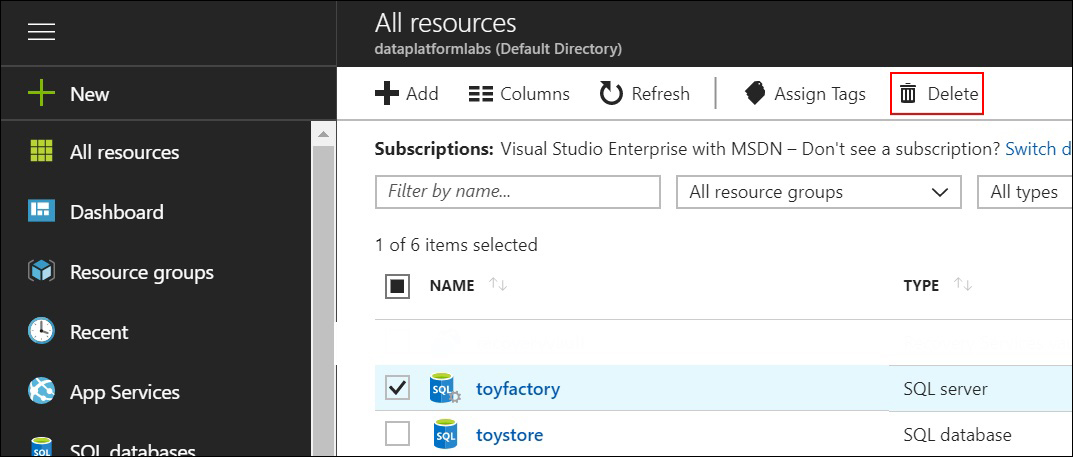The height and width of the screenshot is (457, 1073).
Task: Sort by NAME using sort arrows
Action: coord(498,285)
